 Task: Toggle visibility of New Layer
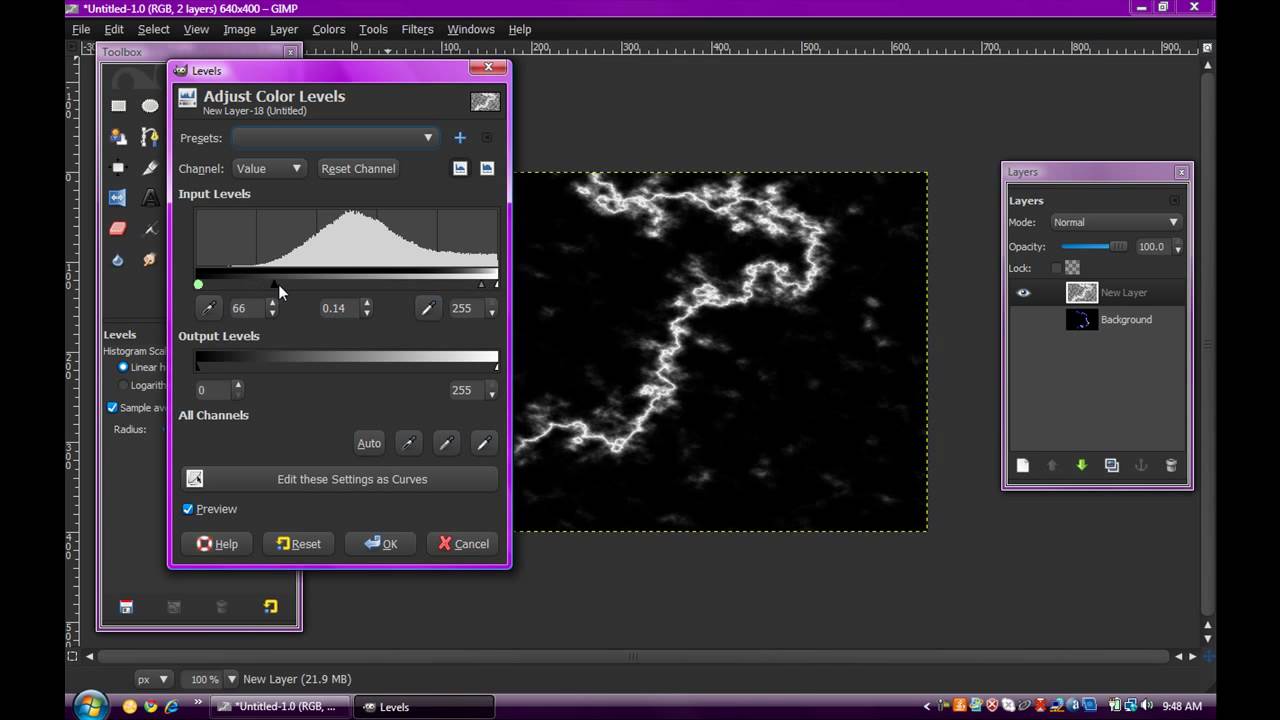[x=1023, y=293]
